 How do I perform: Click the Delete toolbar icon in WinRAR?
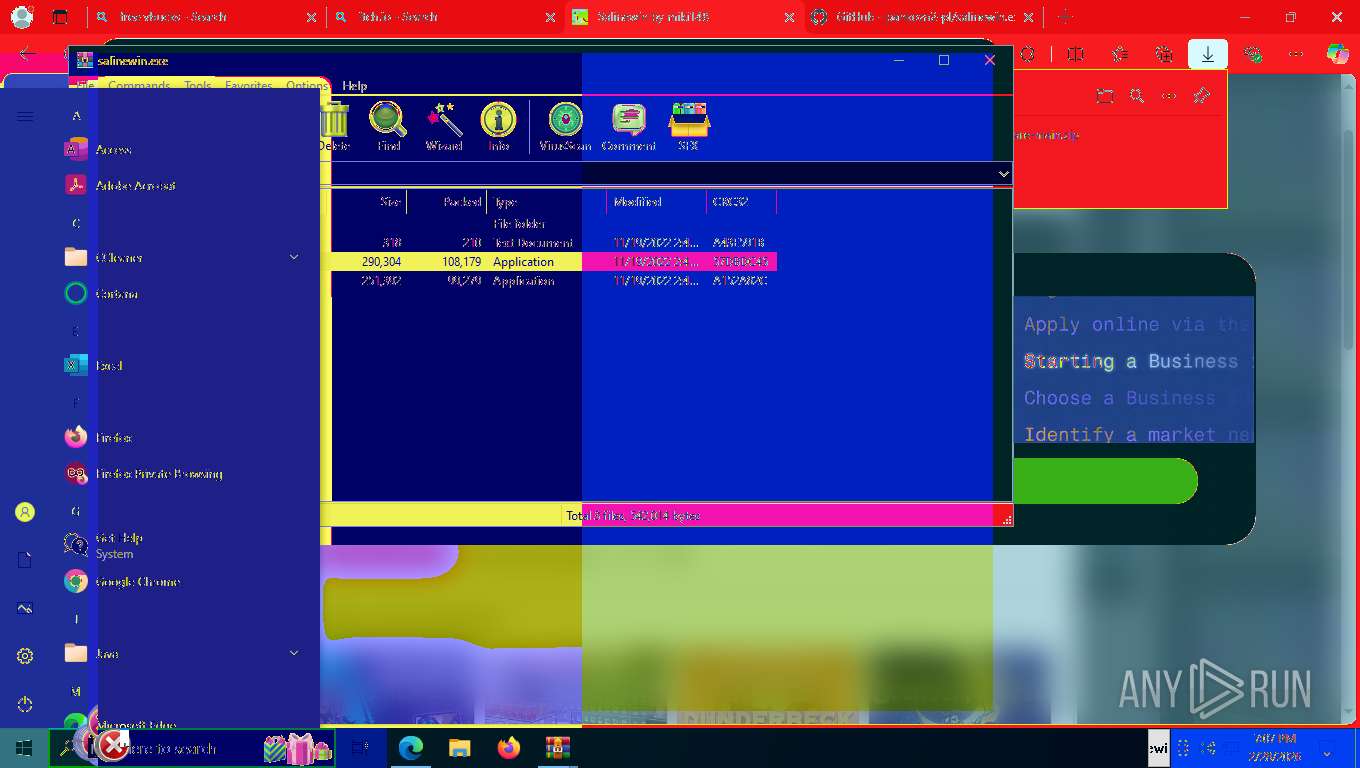click(x=334, y=127)
